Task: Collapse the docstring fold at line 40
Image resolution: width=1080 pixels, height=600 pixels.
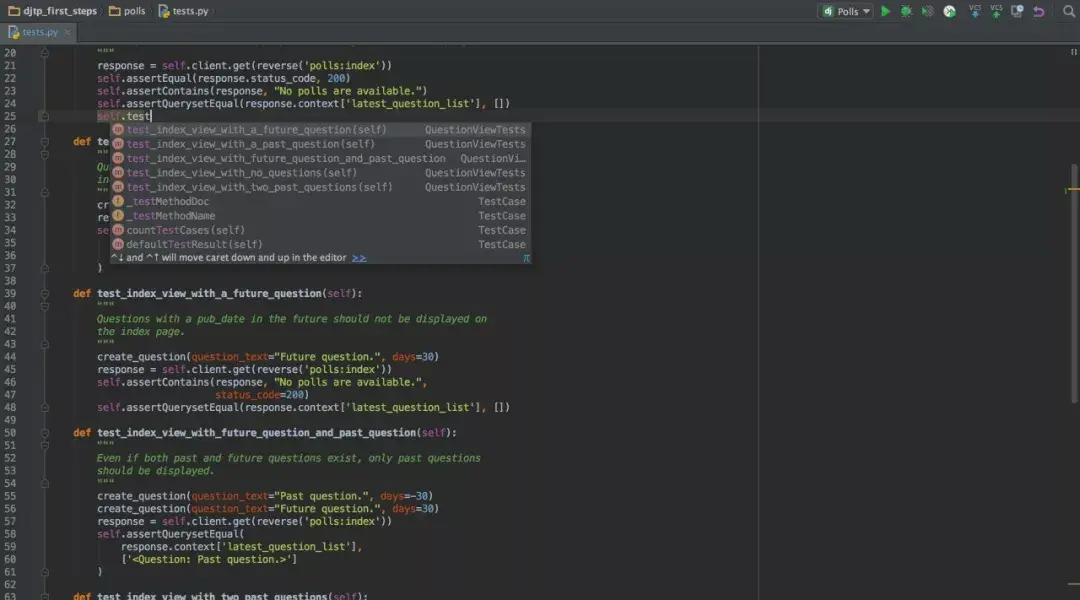Action: click(45, 306)
